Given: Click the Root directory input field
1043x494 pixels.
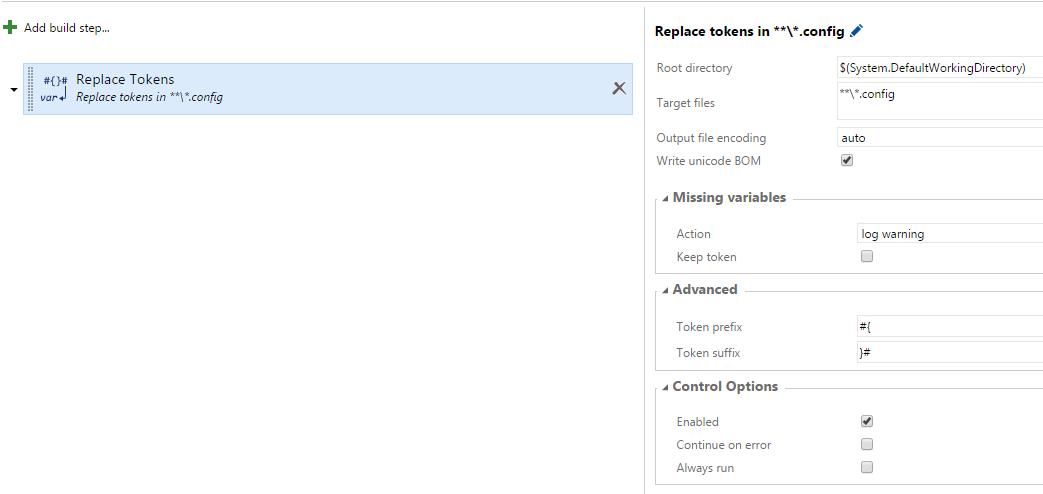Looking at the screenshot, I should [939, 68].
